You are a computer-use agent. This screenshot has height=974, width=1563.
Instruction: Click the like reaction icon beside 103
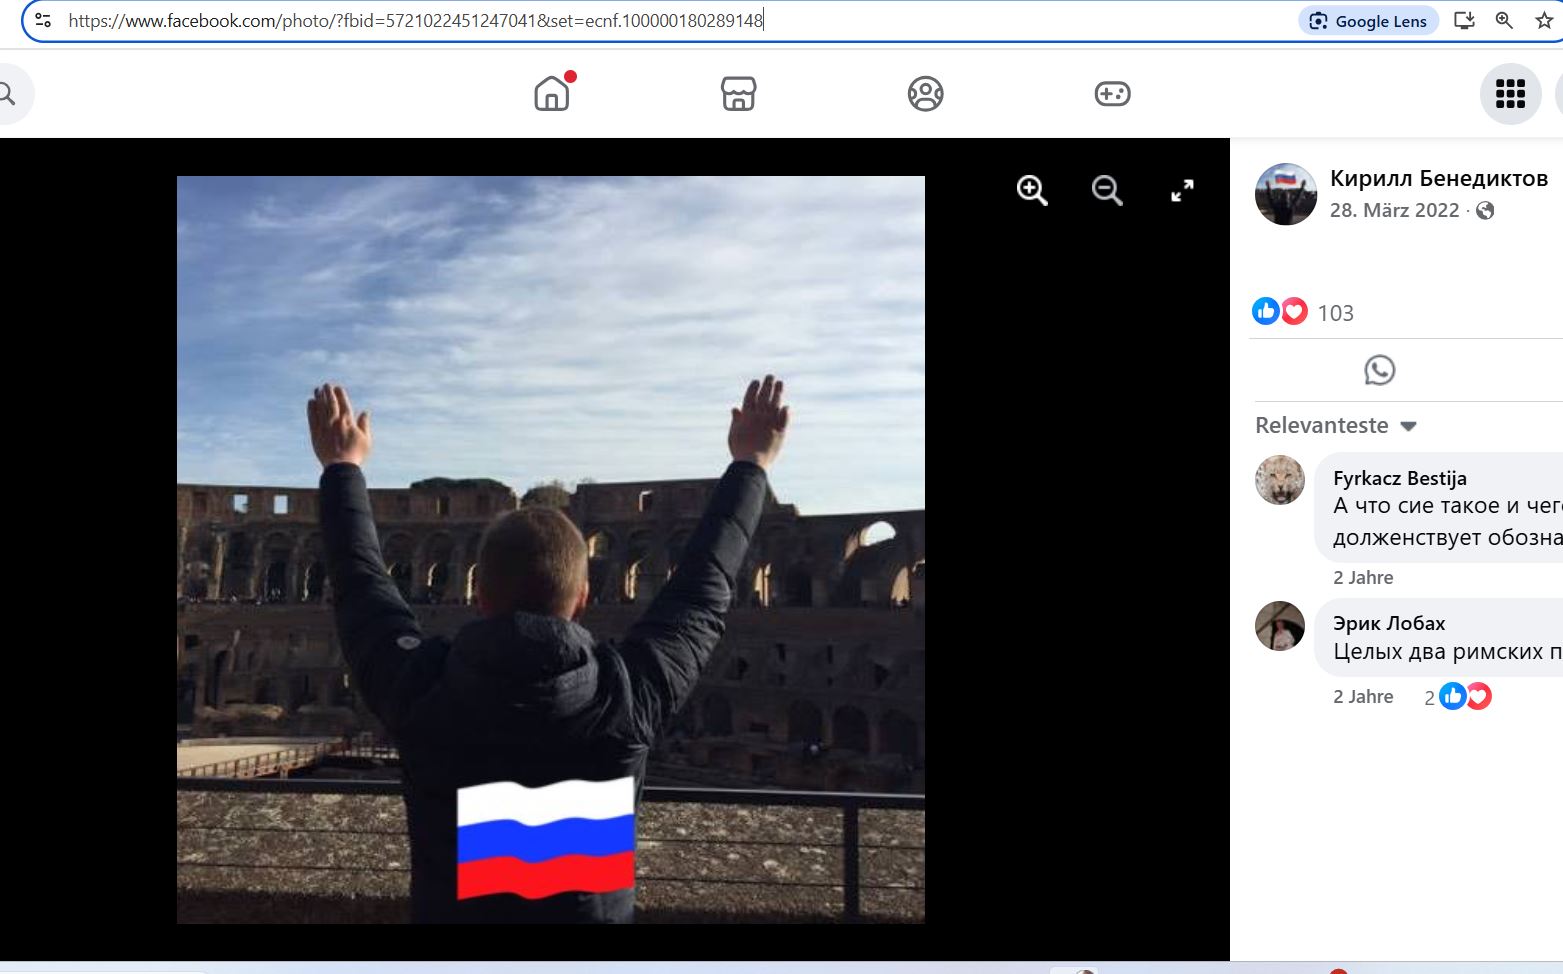[1265, 311]
